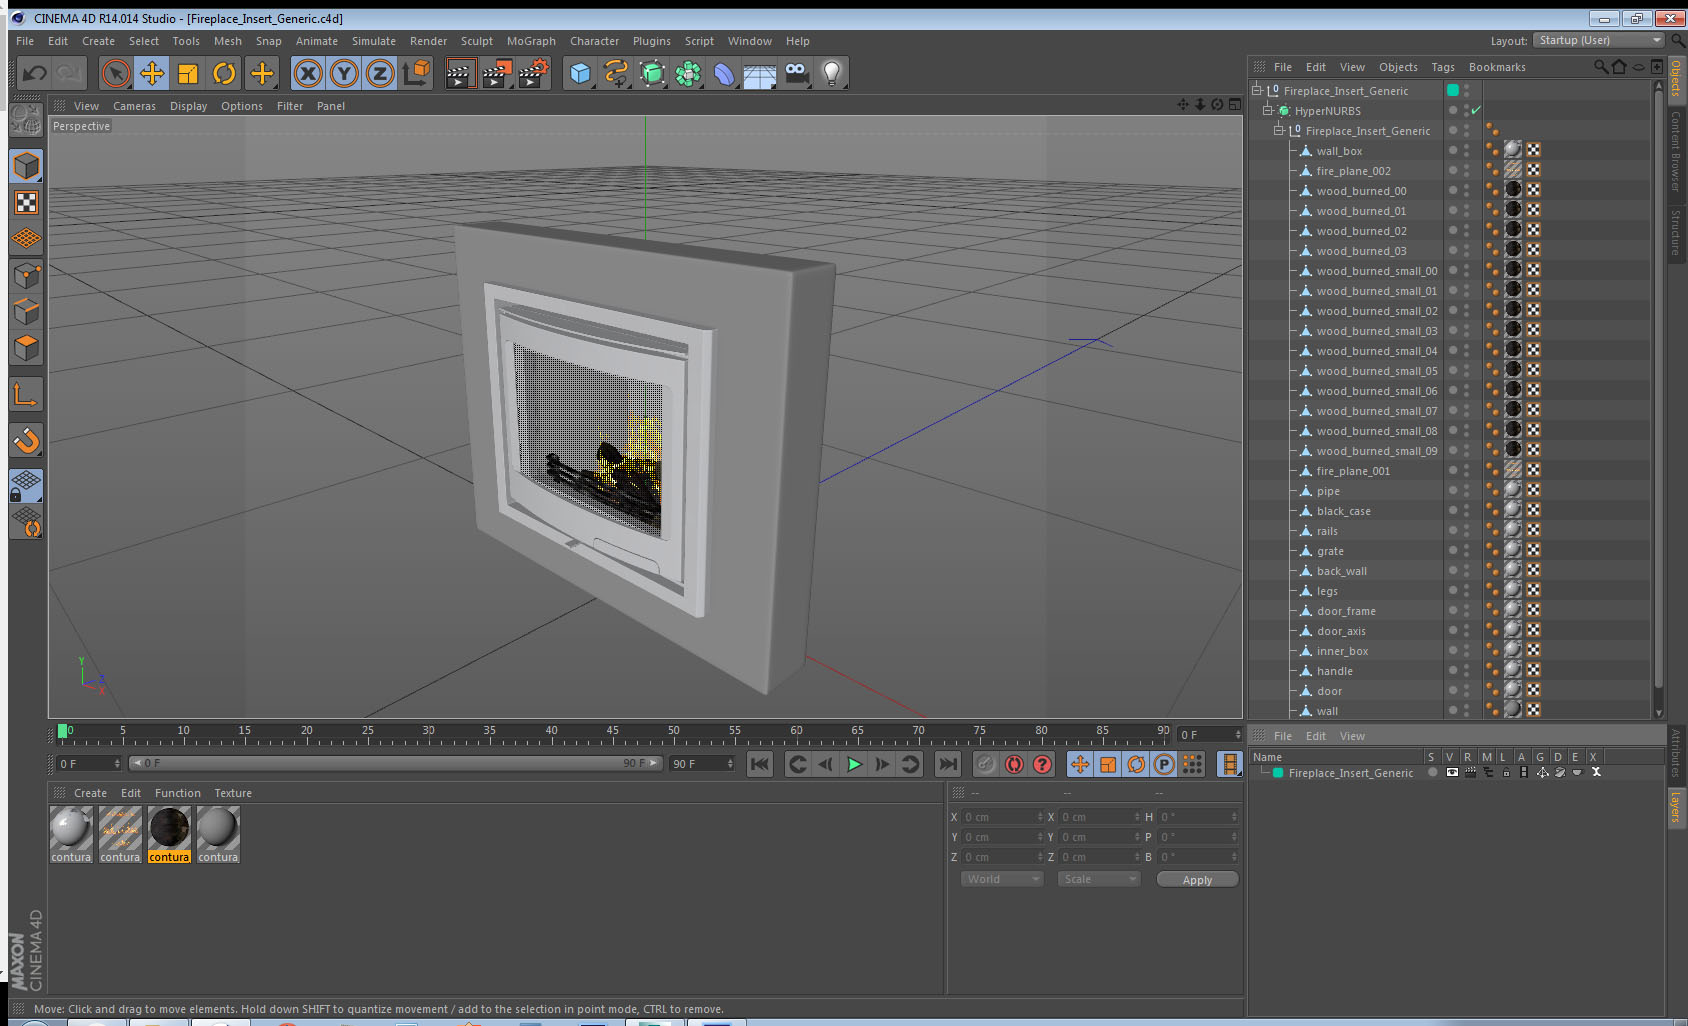This screenshot has width=1688, height=1026.
Task: Click the X position input field
Action: tap(1002, 817)
